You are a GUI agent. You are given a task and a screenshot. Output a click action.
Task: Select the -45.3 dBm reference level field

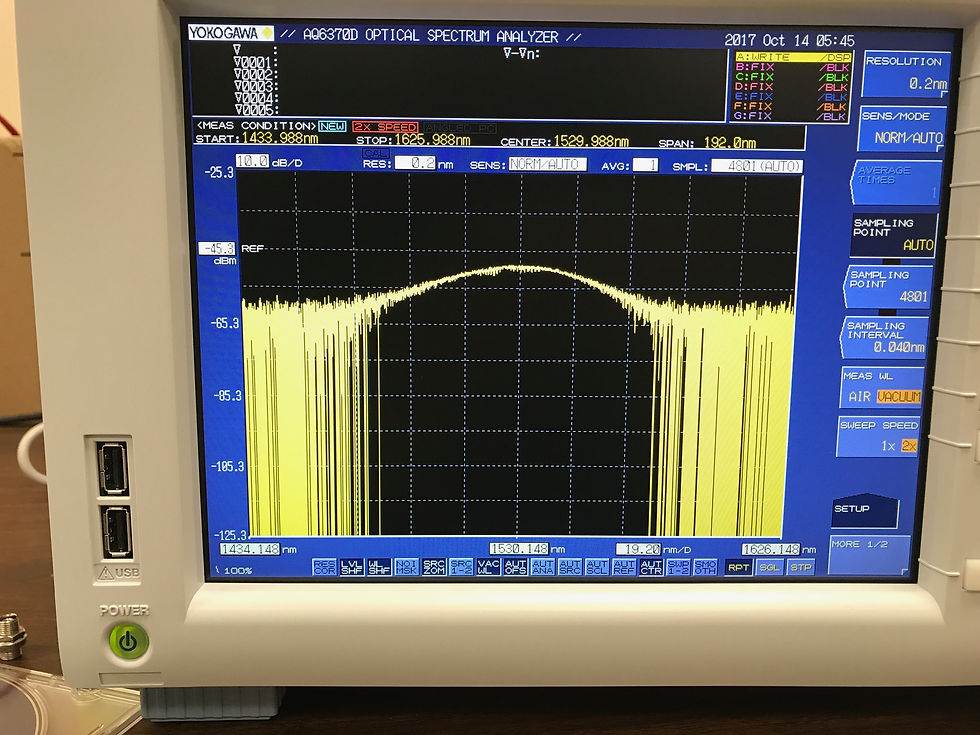click(216, 248)
